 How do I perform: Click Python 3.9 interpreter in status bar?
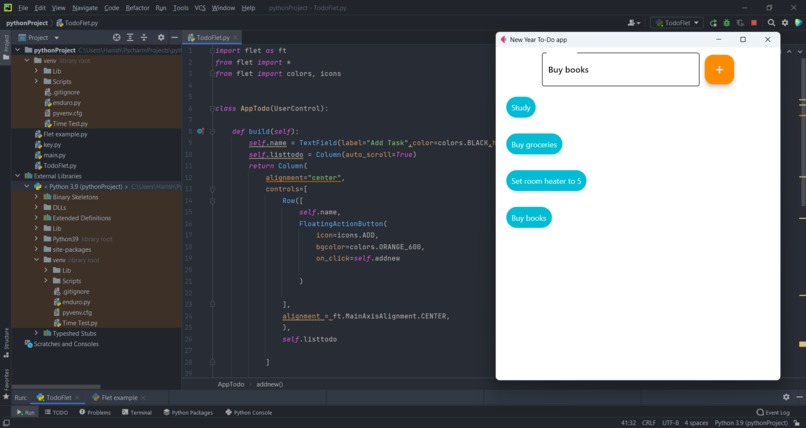point(750,423)
